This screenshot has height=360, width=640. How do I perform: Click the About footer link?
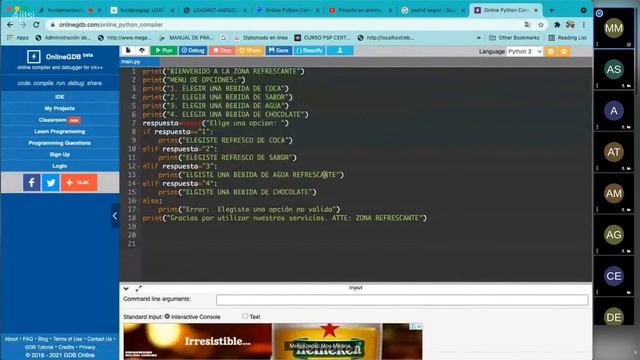click(x=11, y=339)
